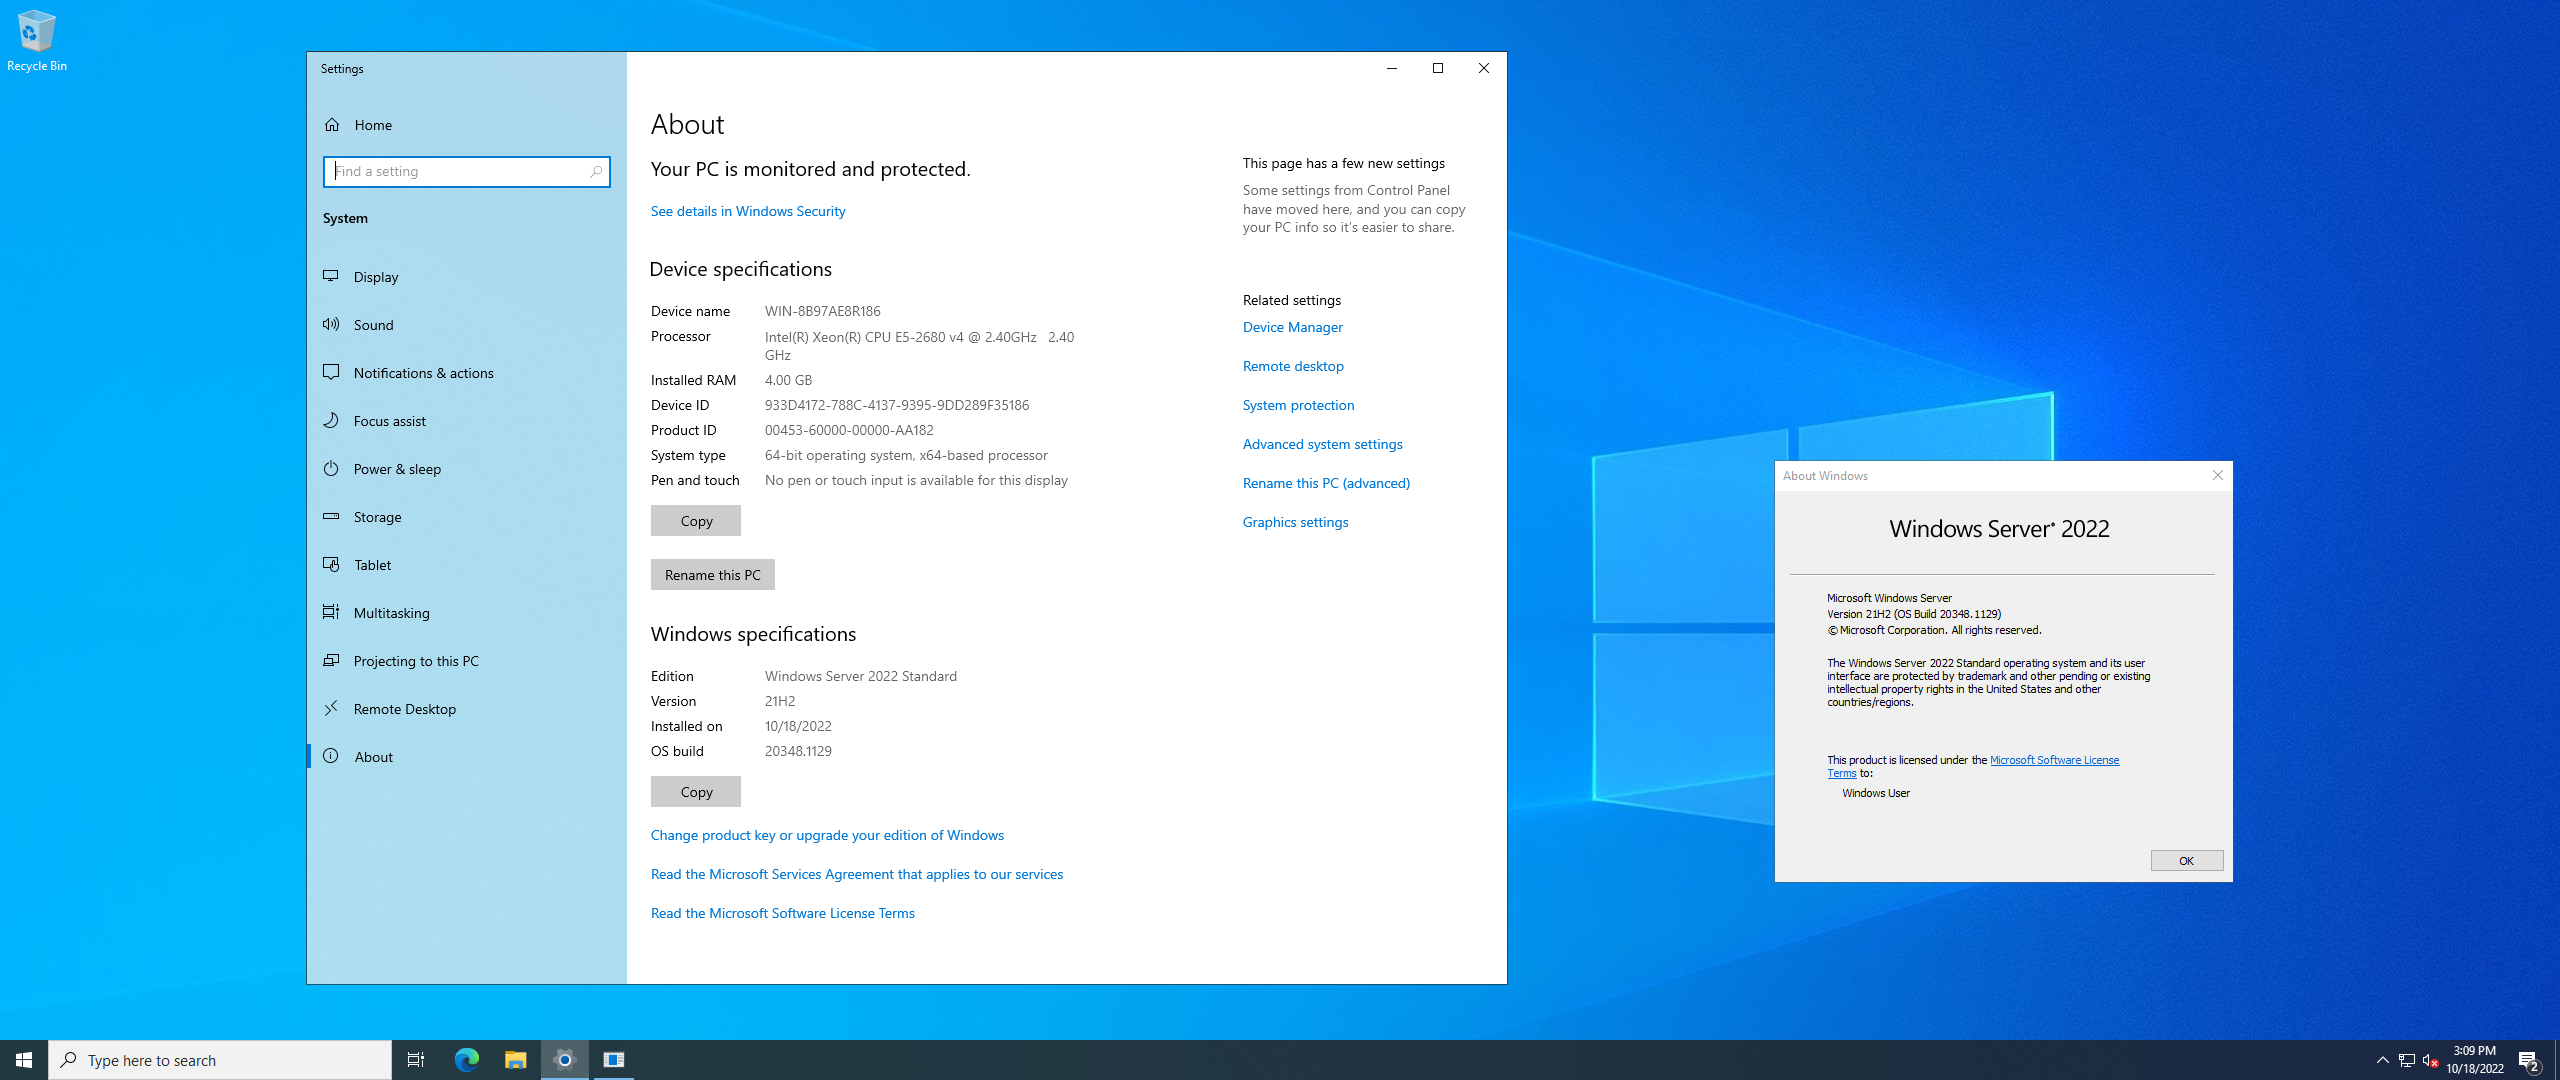Copy the device specifications
Image resolution: width=2560 pixels, height=1080 pixels.
pyautogui.click(x=696, y=521)
